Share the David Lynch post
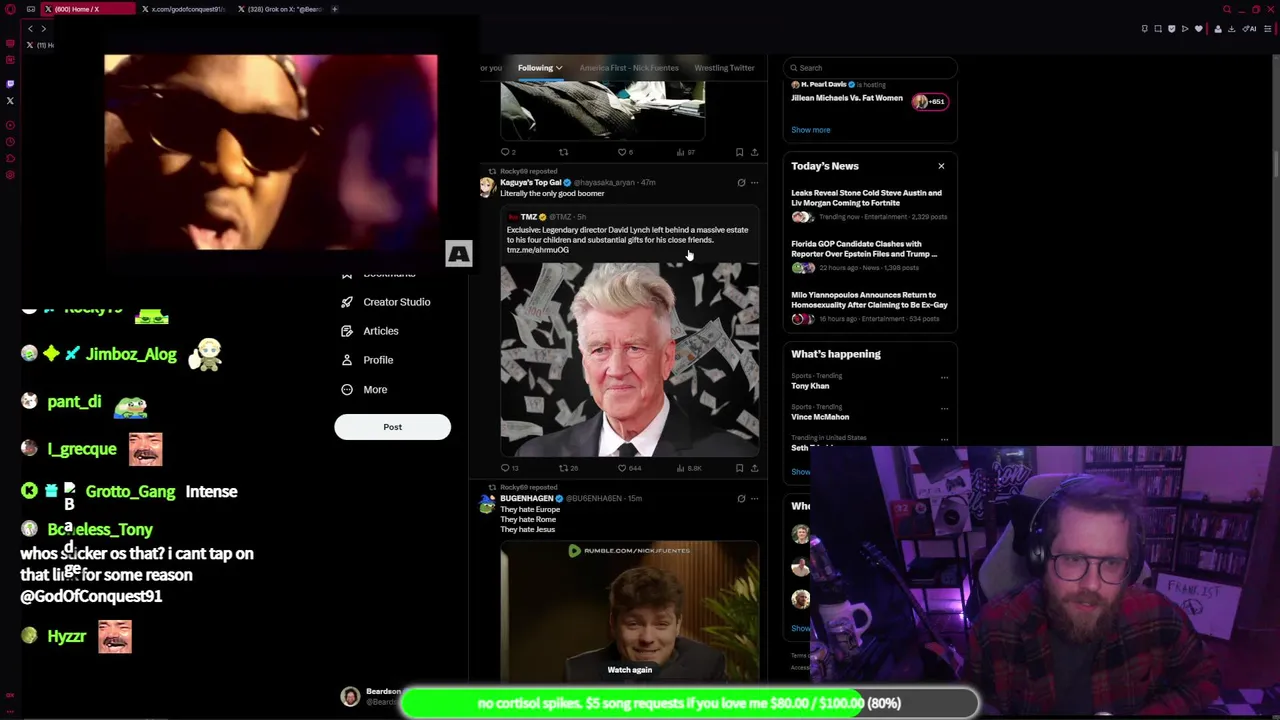1280x720 pixels. [x=754, y=468]
